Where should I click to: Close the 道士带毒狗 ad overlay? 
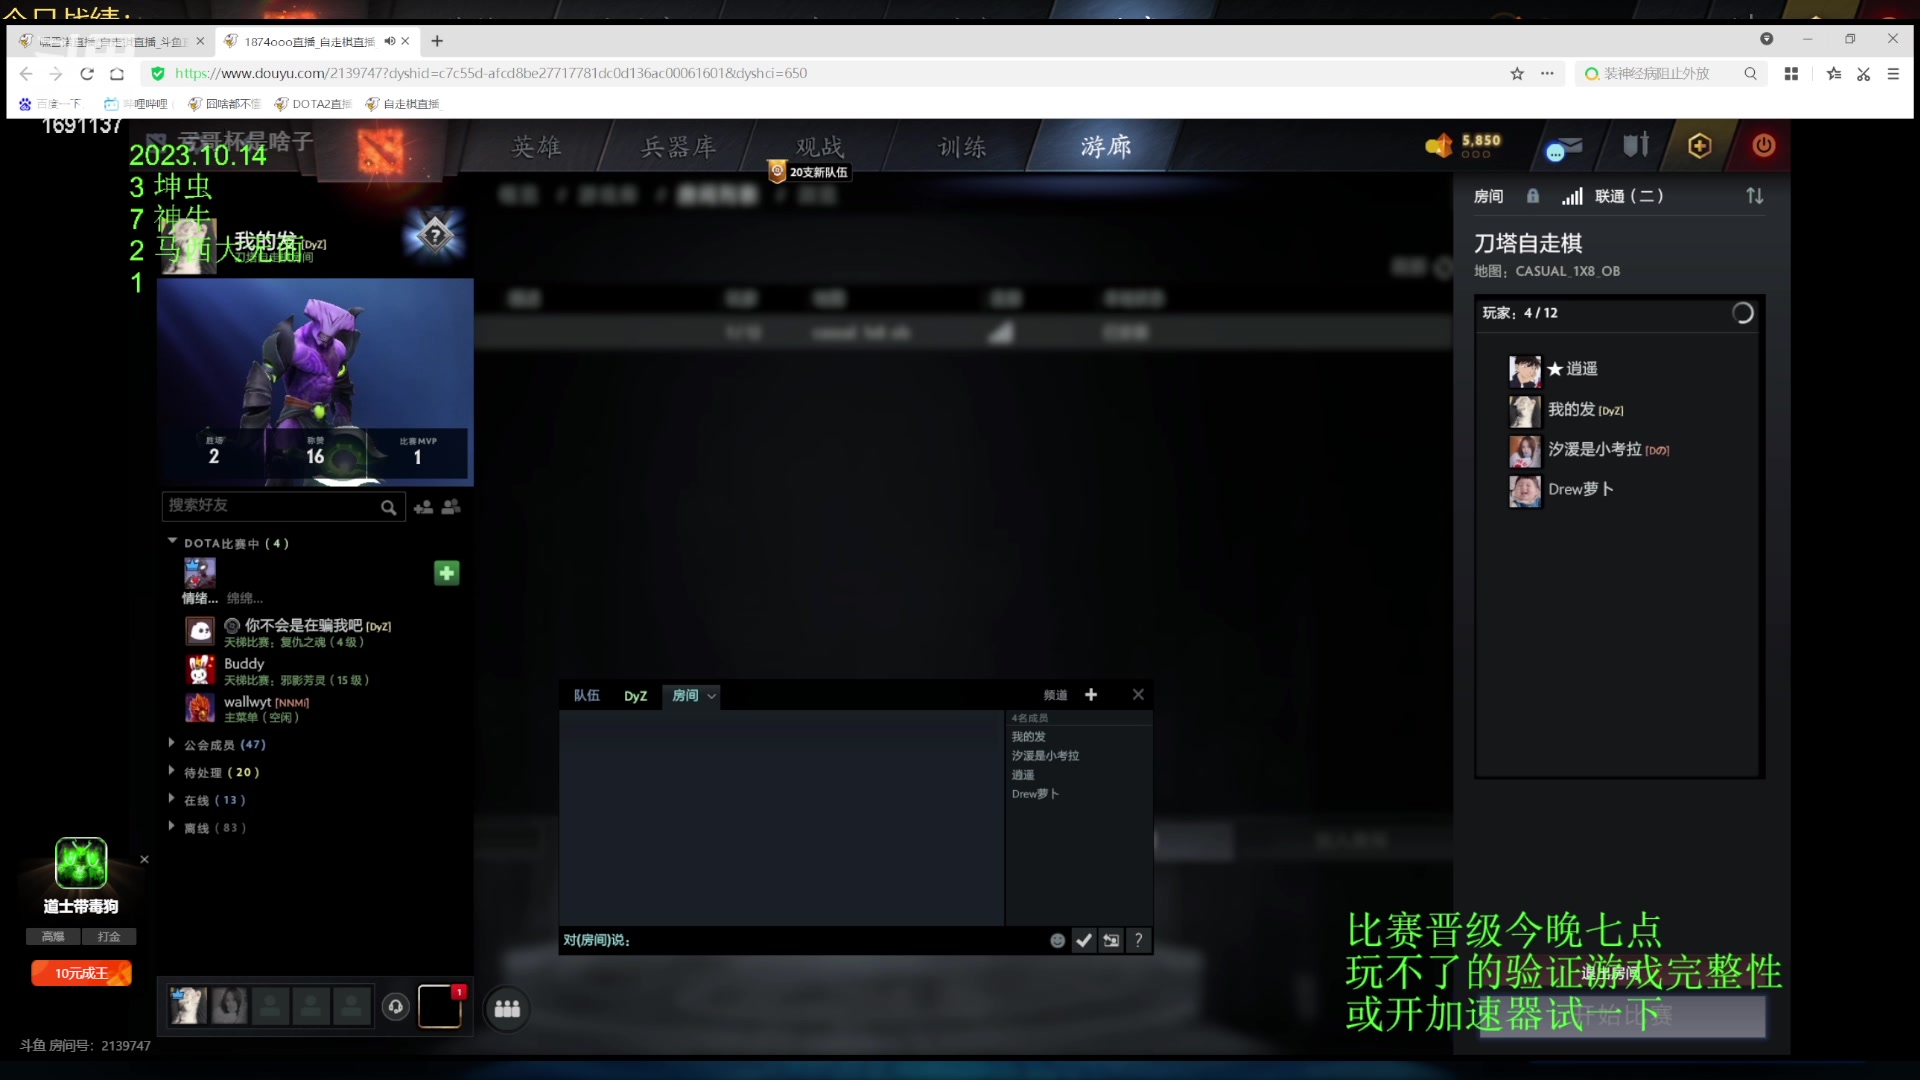[144, 860]
